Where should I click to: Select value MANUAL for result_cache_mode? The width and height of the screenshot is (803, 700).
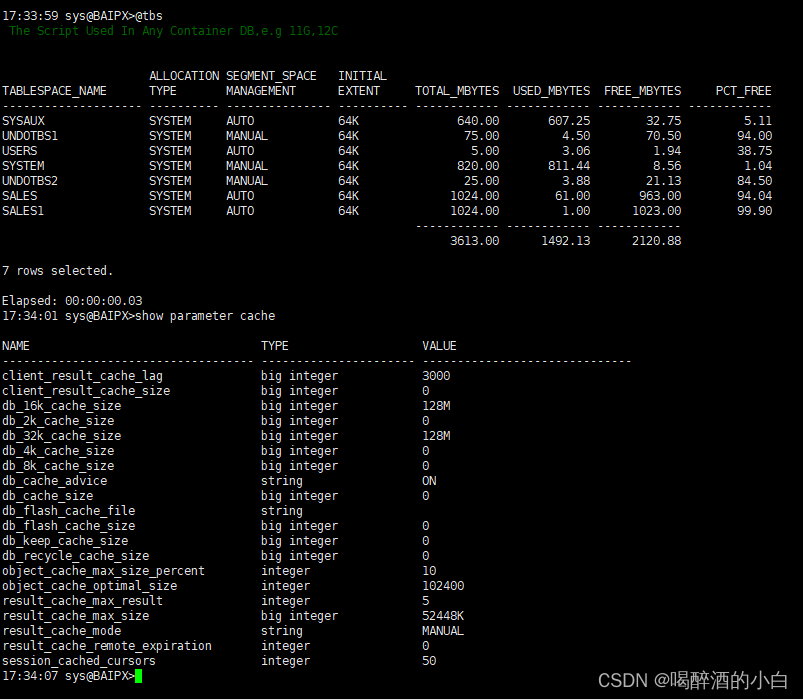coord(443,631)
